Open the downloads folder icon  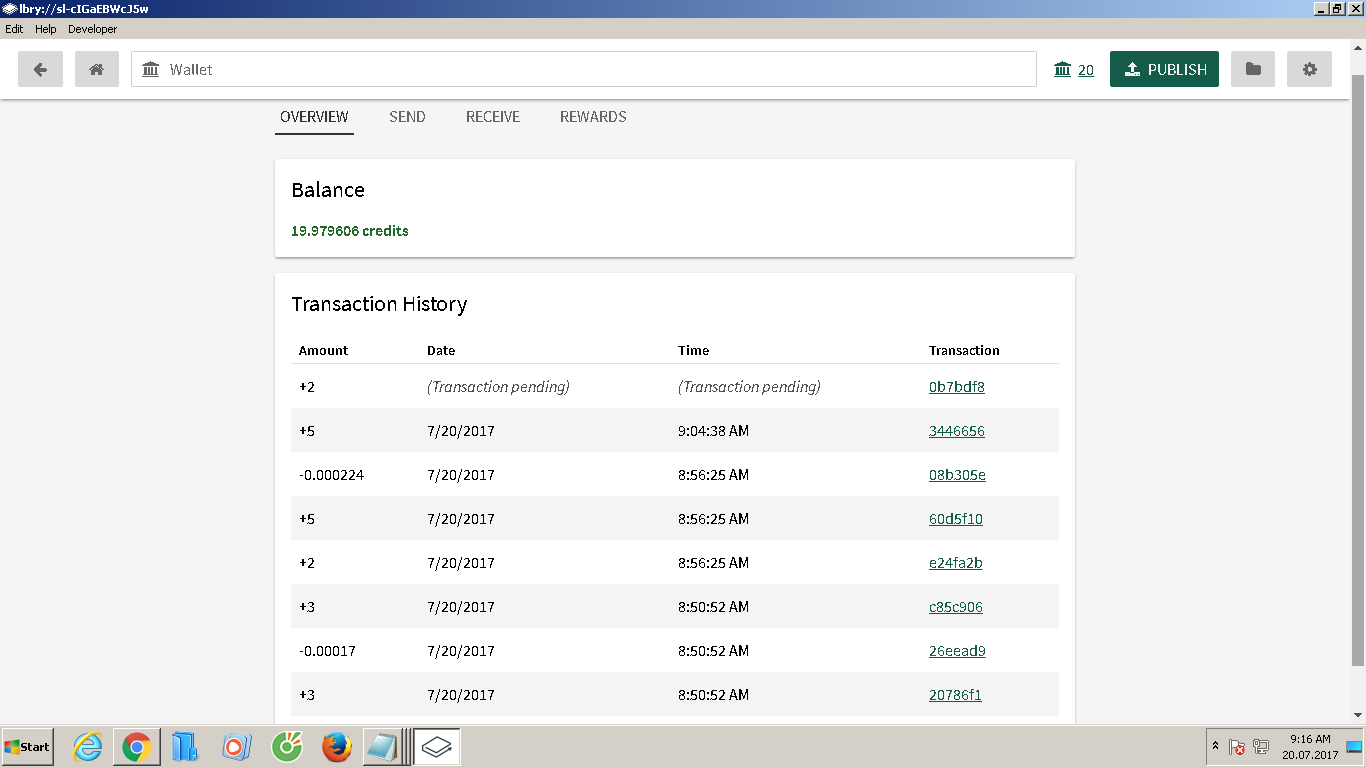coord(1252,69)
